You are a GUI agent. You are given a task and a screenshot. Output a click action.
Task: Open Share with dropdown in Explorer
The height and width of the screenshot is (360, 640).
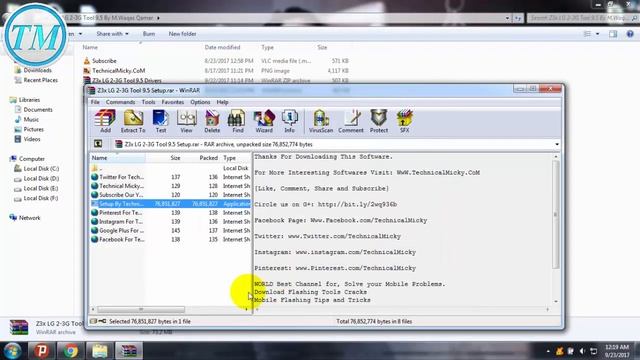click(x=112, y=34)
